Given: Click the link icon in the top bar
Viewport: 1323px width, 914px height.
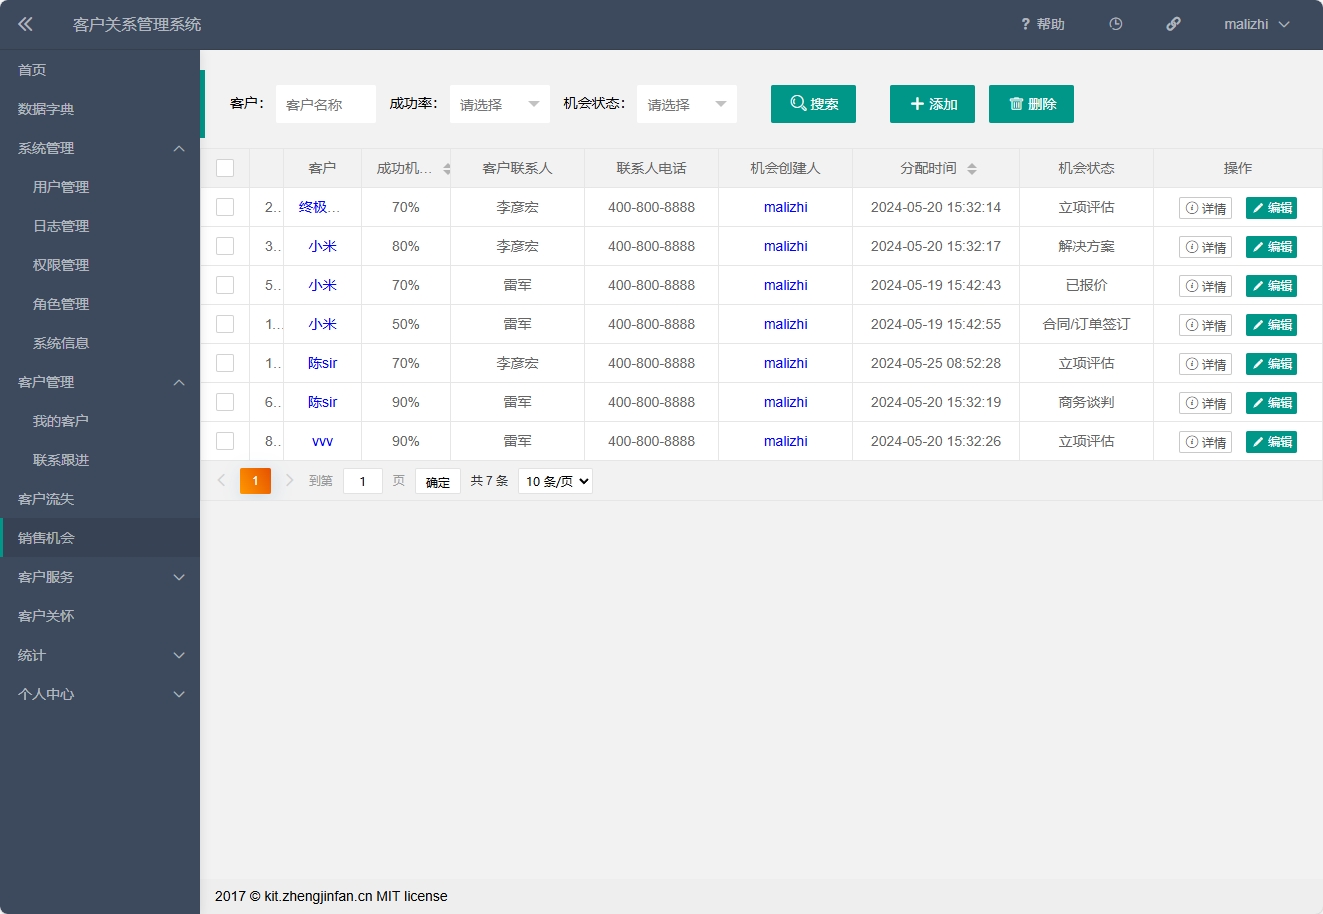Looking at the screenshot, I should [1173, 24].
